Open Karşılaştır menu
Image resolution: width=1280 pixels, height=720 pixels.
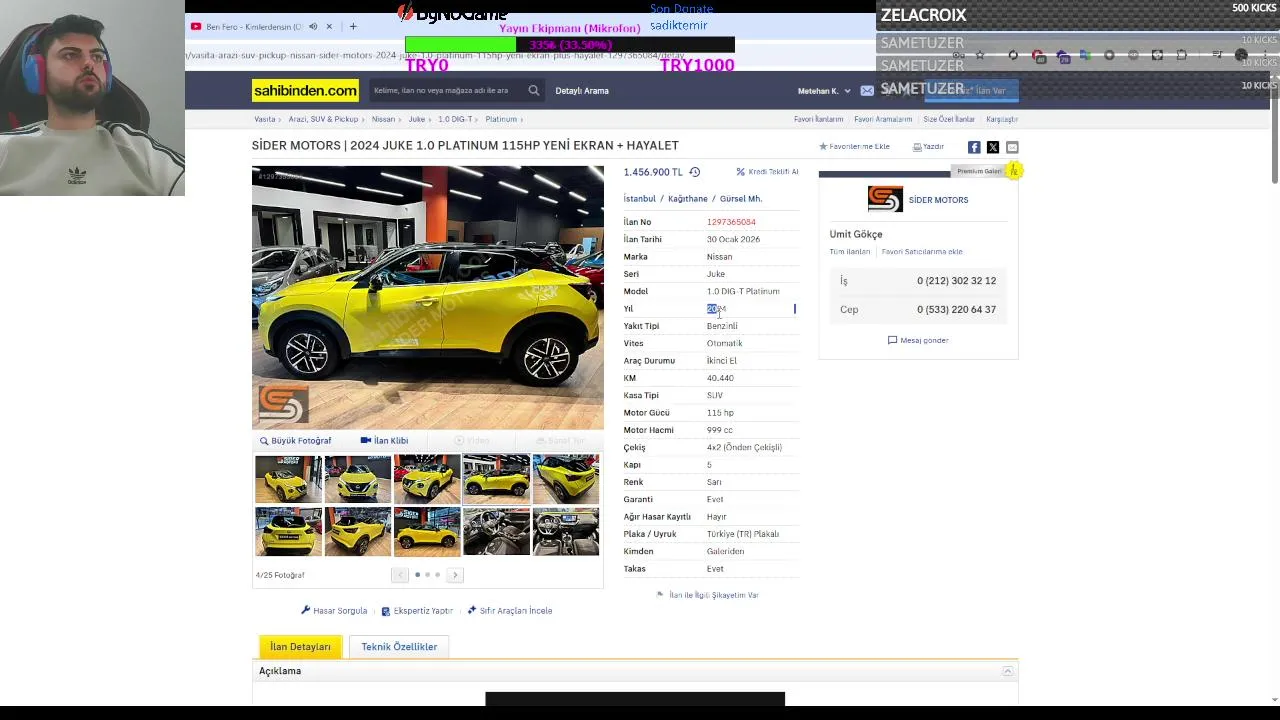pyautogui.click(x=1002, y=119)
